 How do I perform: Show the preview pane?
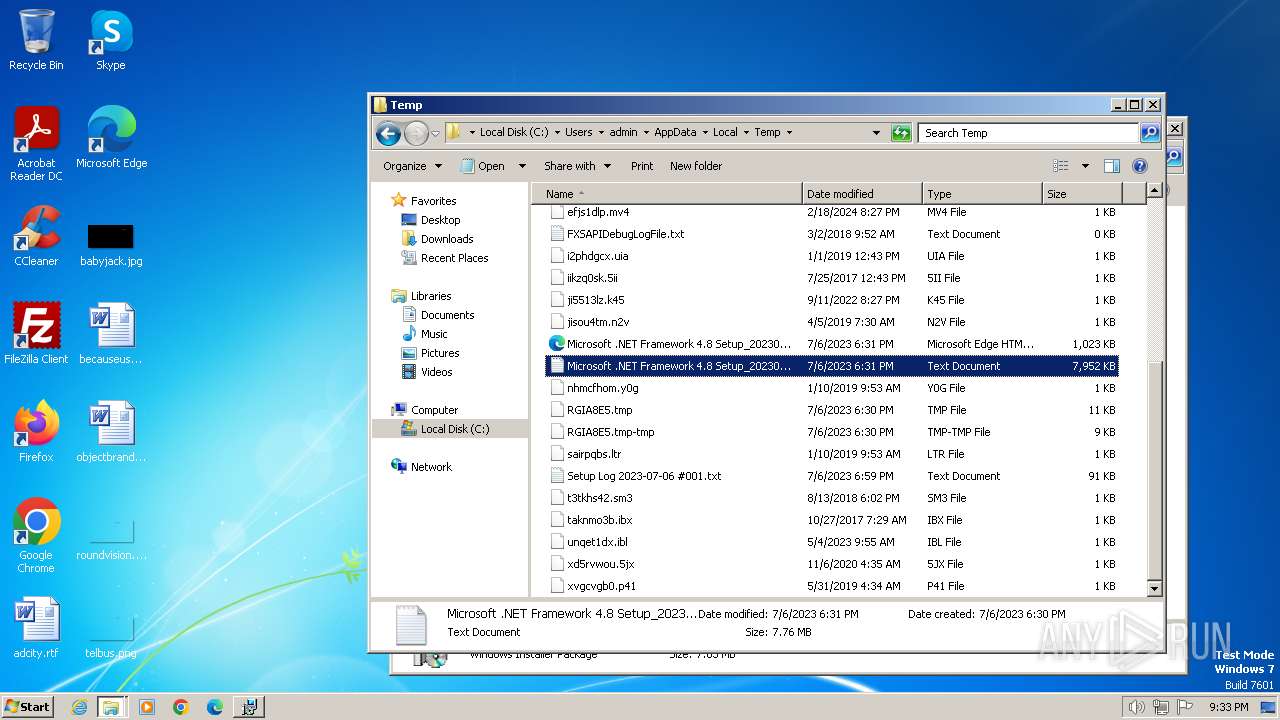[1111, 166]
